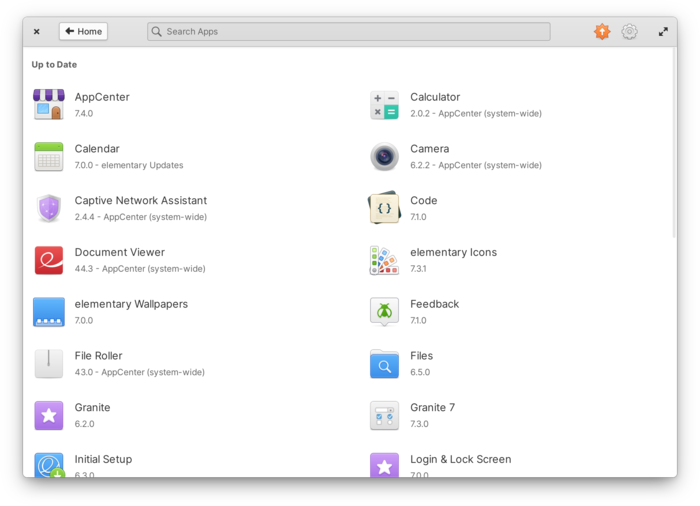The height and width of the screenshot is (506, 700).
Task: Click the Captive Network Assistant shield icon
Action: click(49, 208)
